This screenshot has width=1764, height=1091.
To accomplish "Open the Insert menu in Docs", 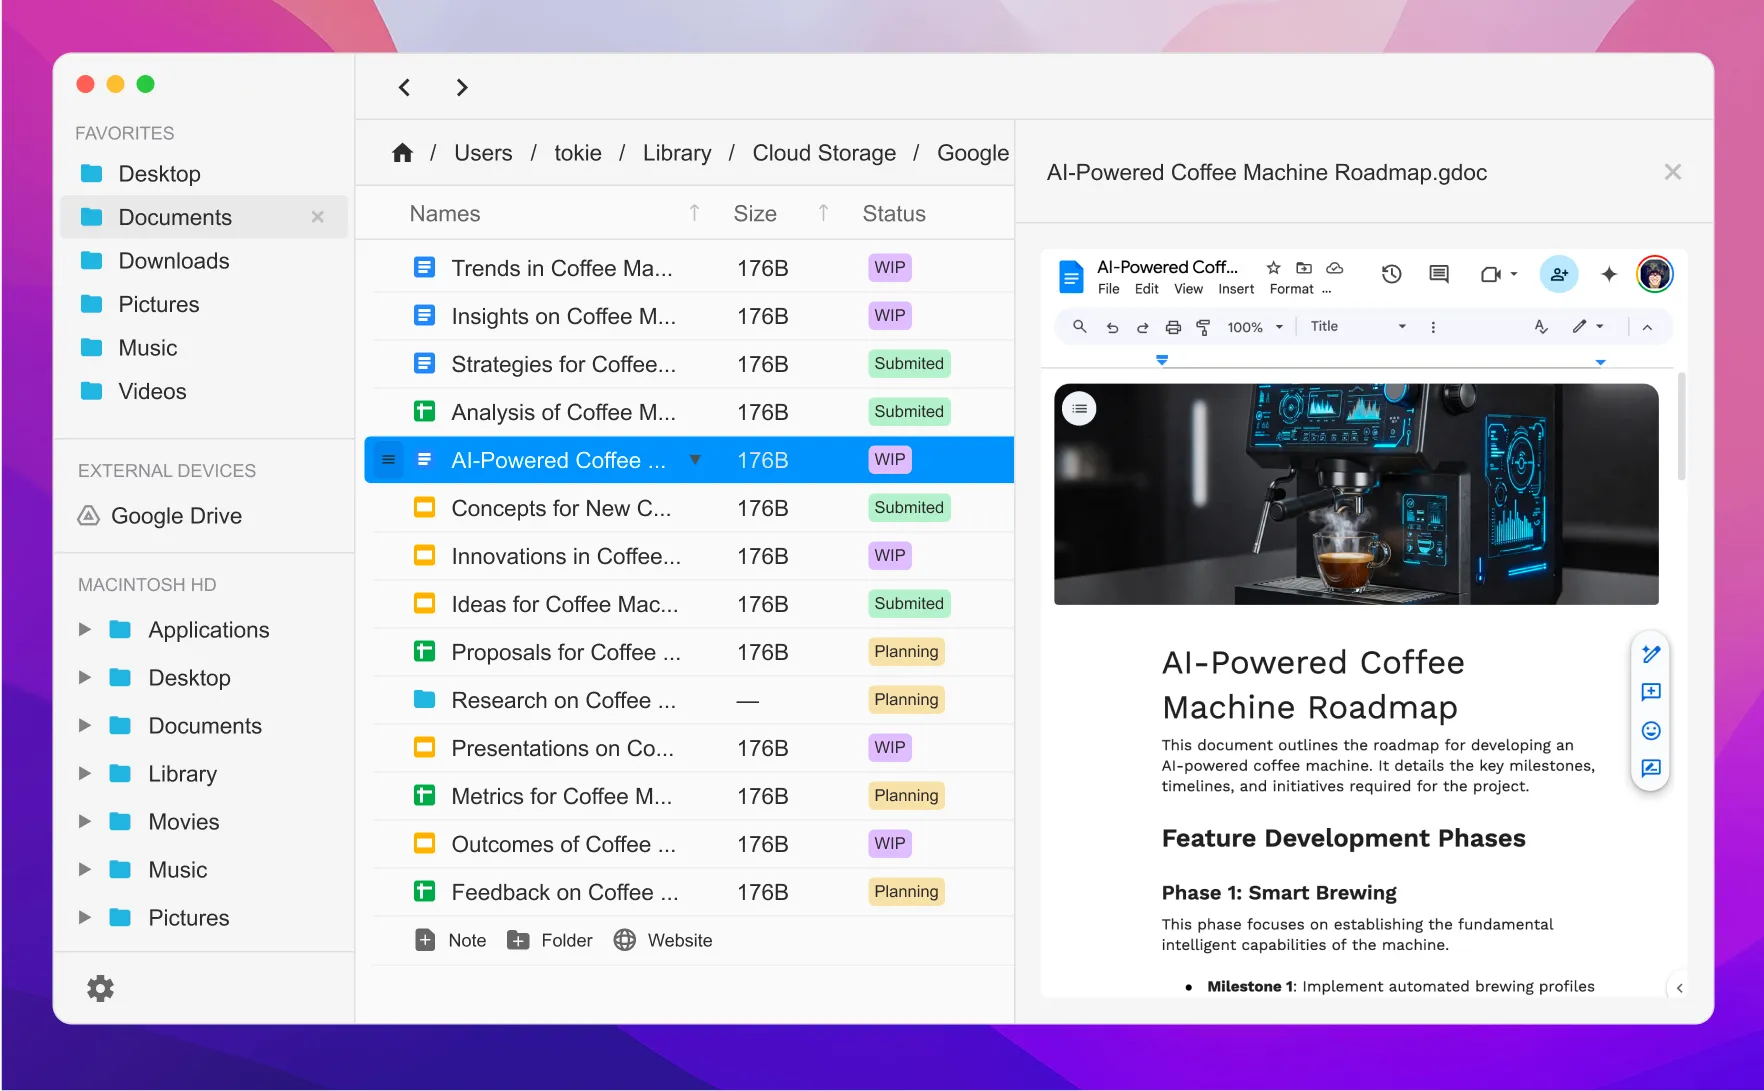I will pyautogui.click(x=1235, y=289).
